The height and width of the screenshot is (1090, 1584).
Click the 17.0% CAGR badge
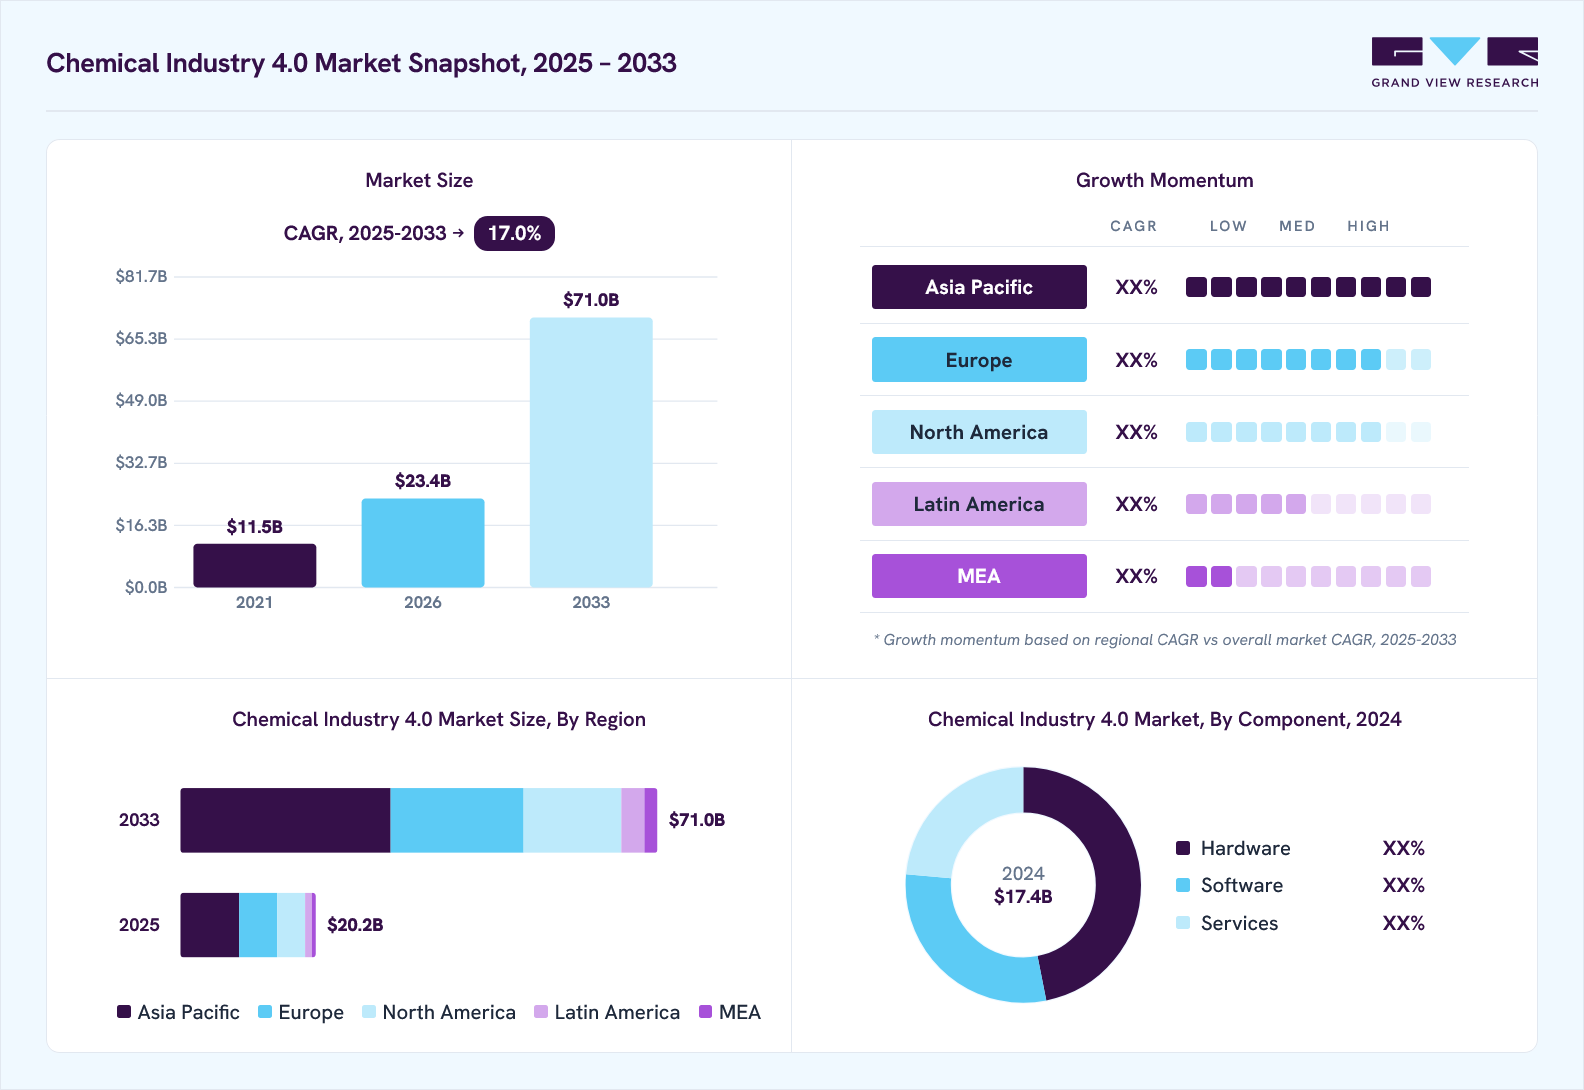[514, 233]
